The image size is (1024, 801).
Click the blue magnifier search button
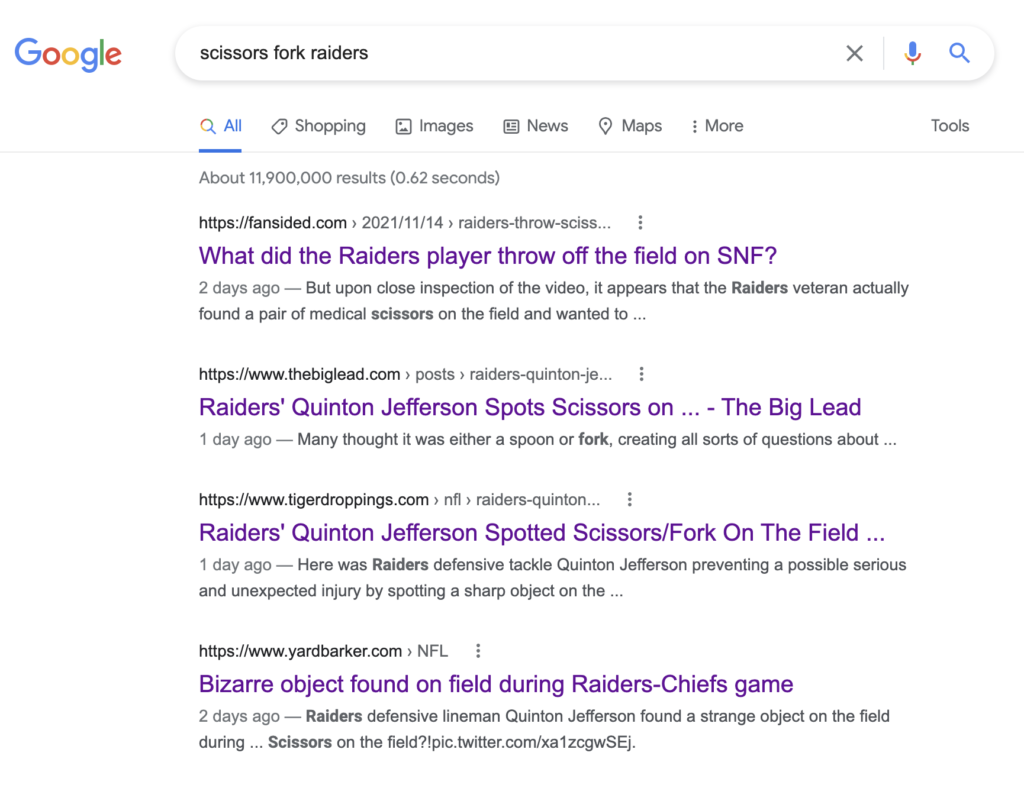click(x=959, y=53)
